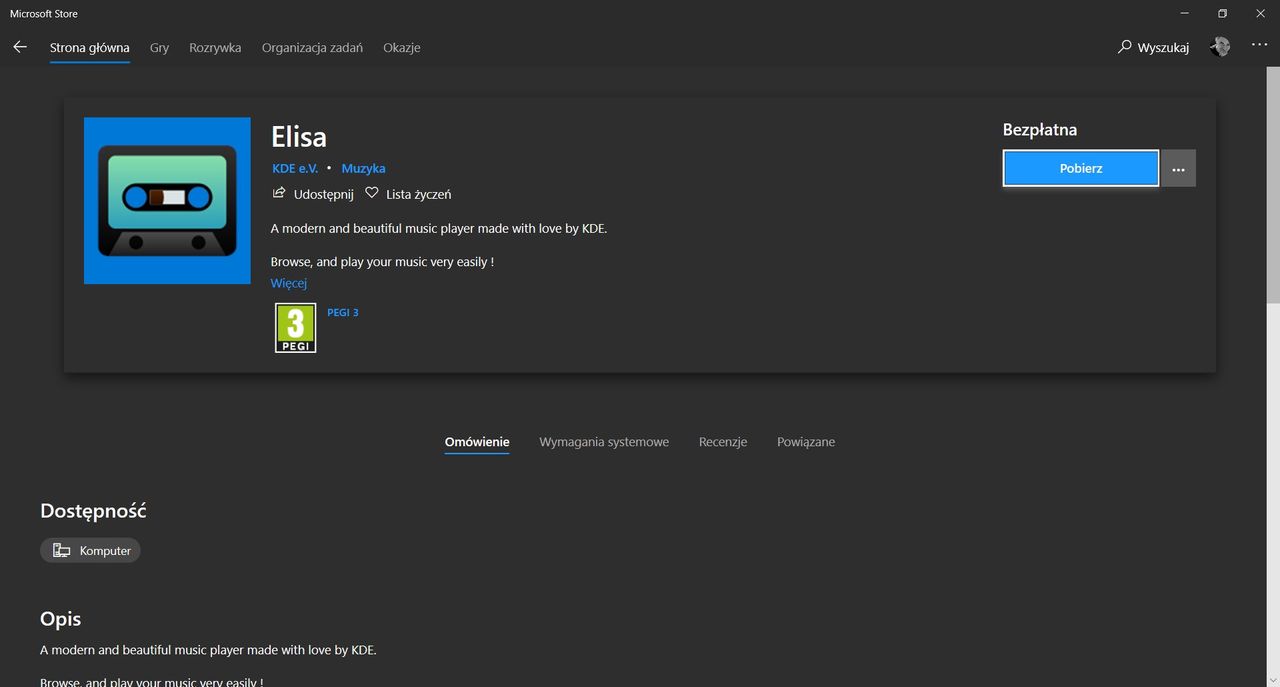Open the Powiązane tab
The width and height of the screenshot is (1280, 687).
tap(806, 442)
